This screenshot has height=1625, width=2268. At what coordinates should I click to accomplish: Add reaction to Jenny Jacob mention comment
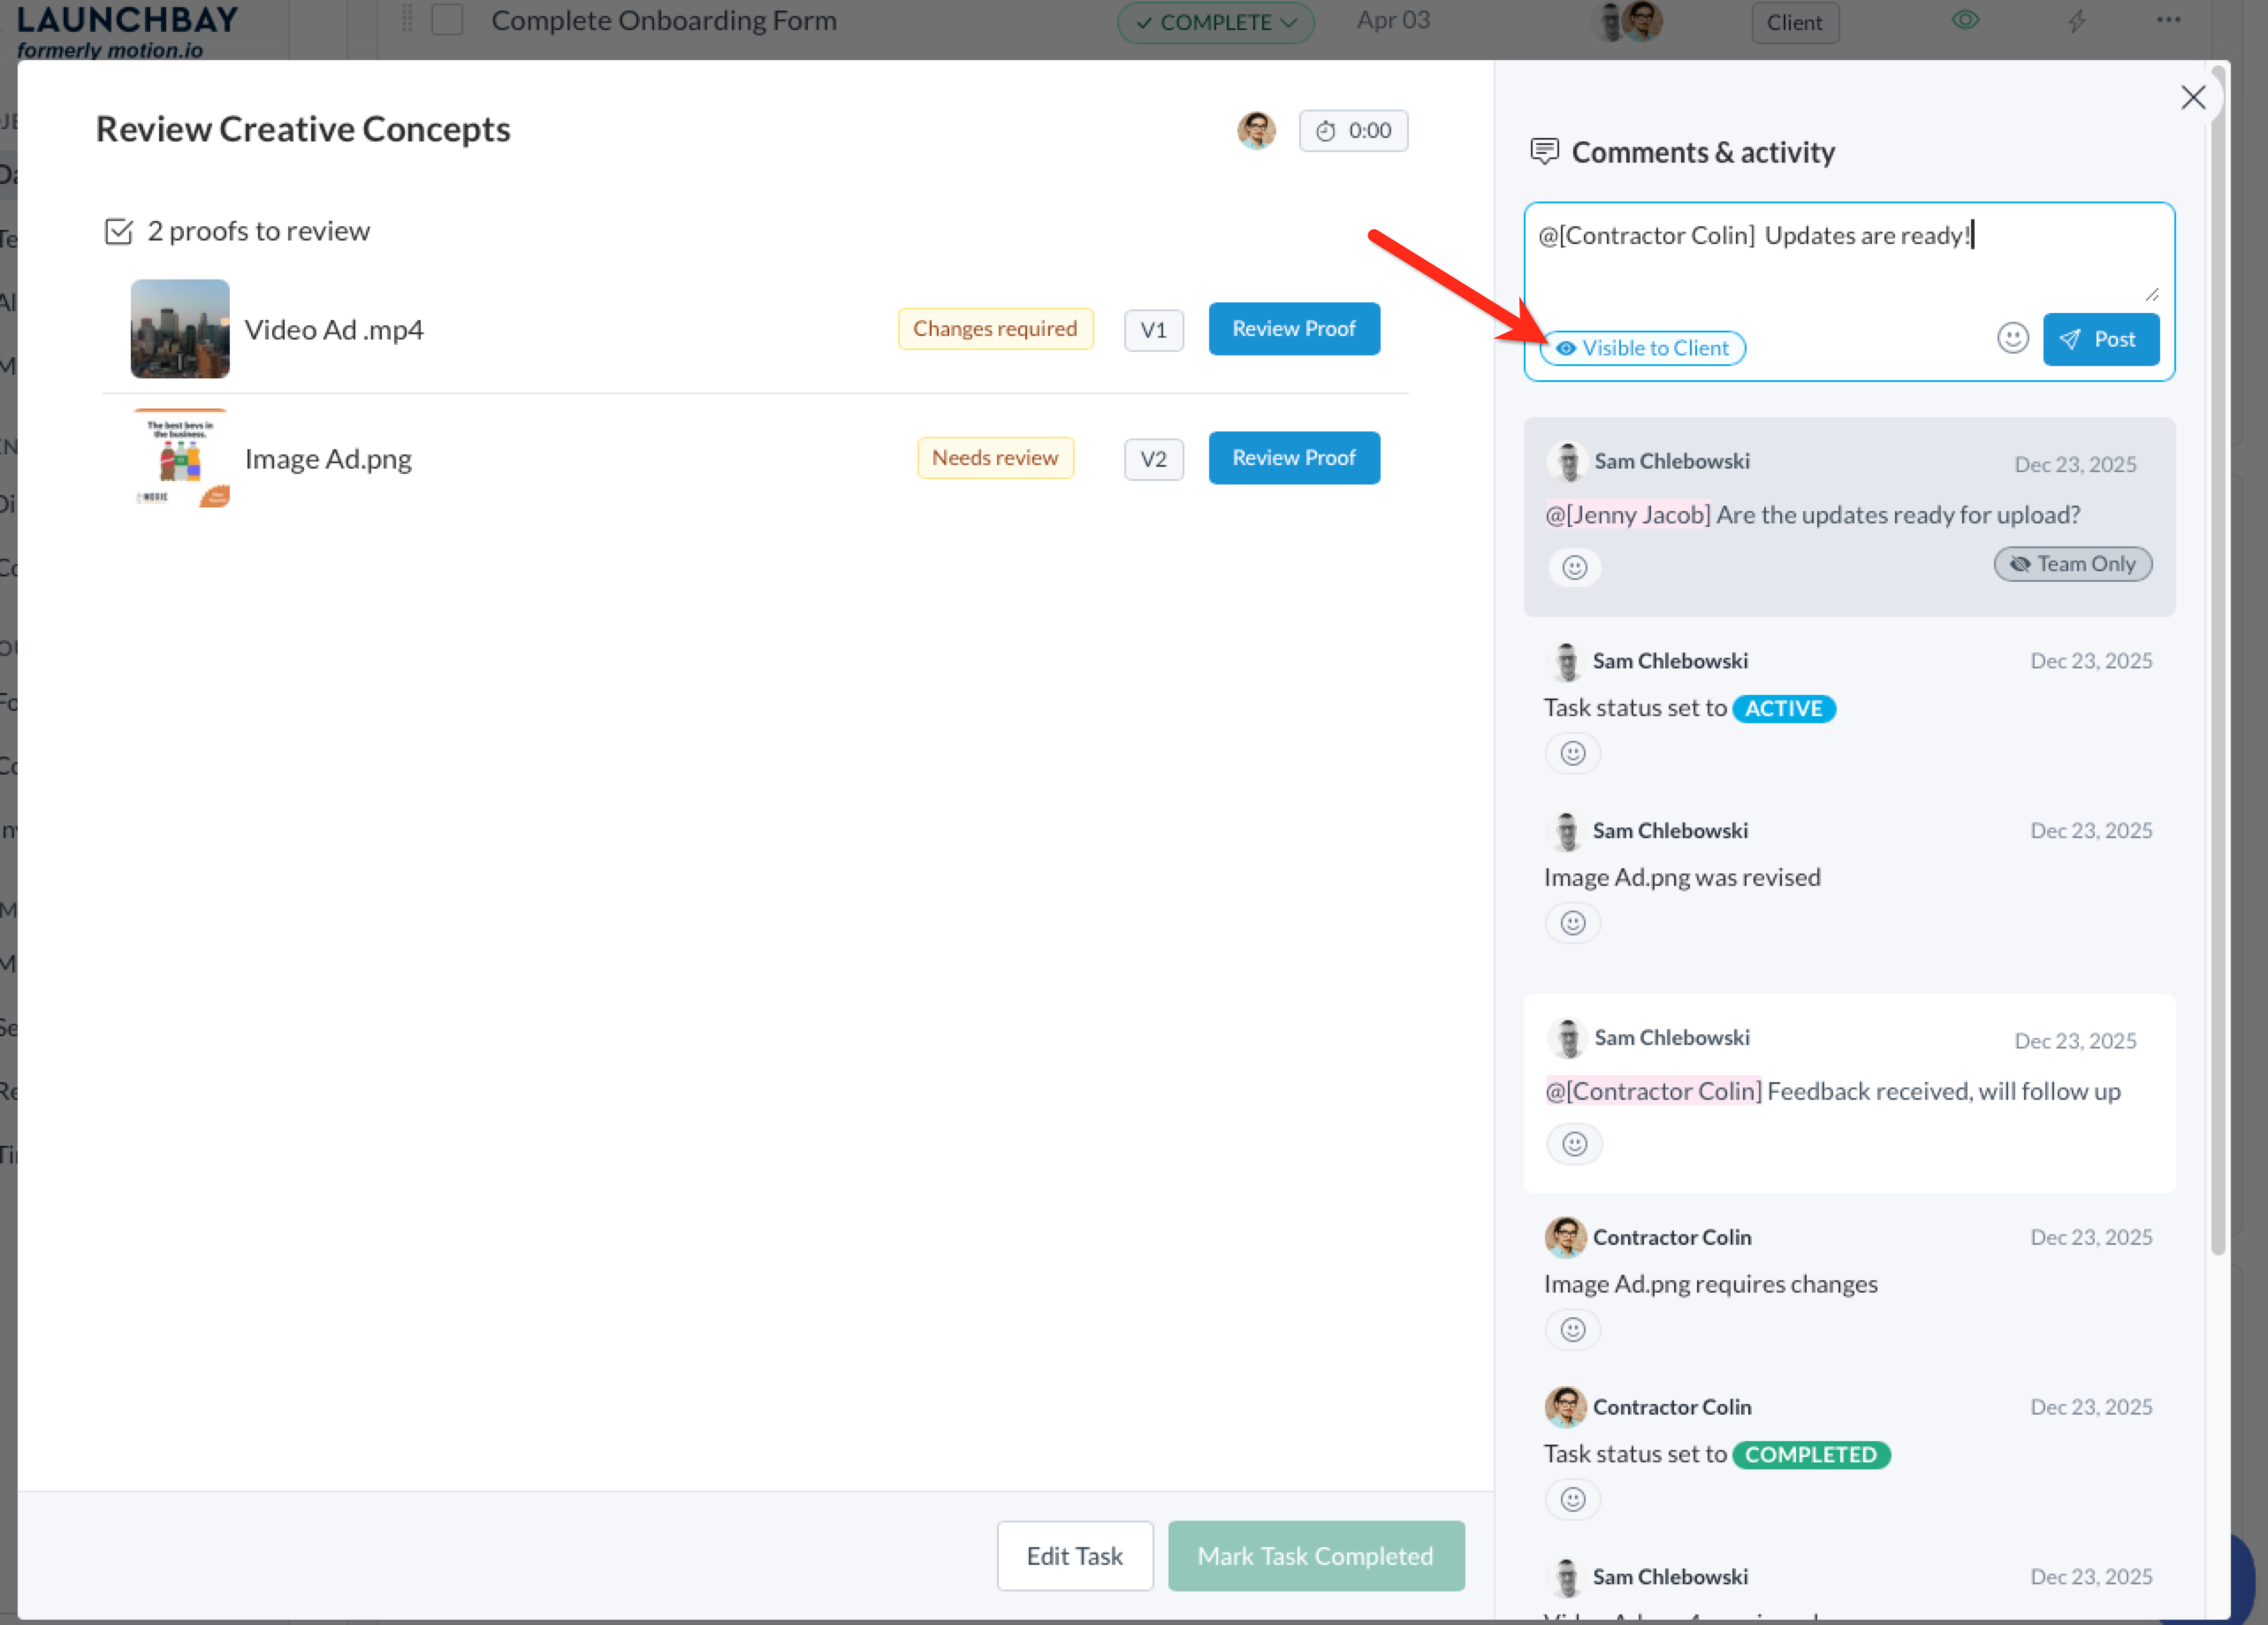(1574, 568)
